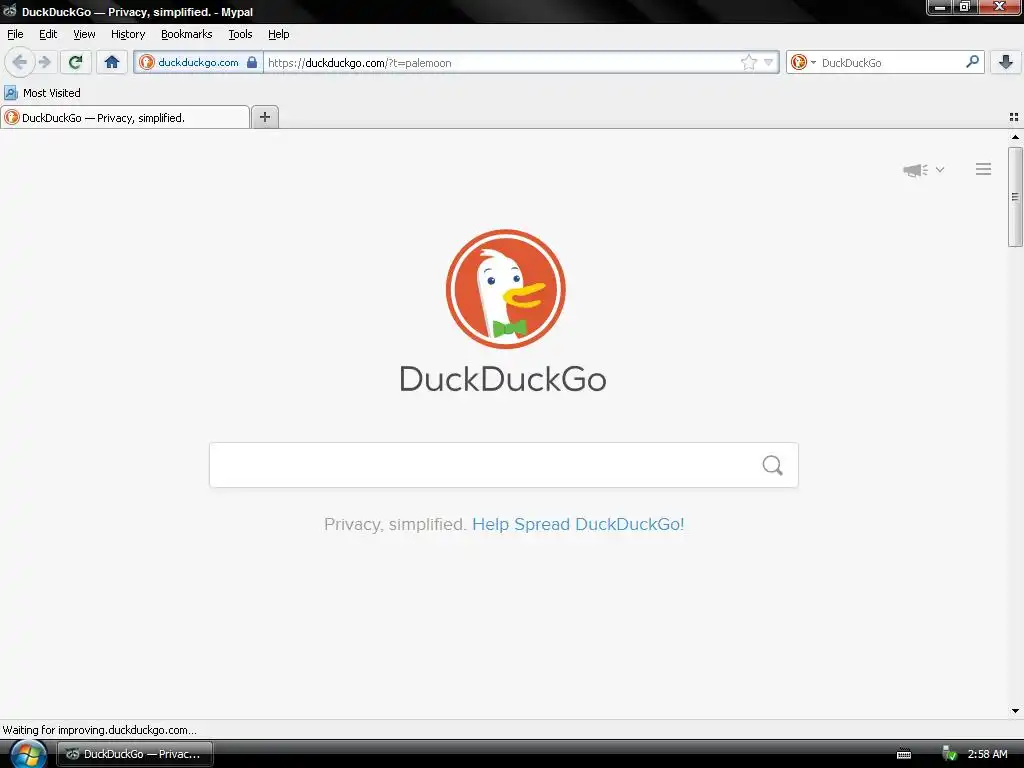Open the Edit menu
1024x768 pixels.
(48, 34)
